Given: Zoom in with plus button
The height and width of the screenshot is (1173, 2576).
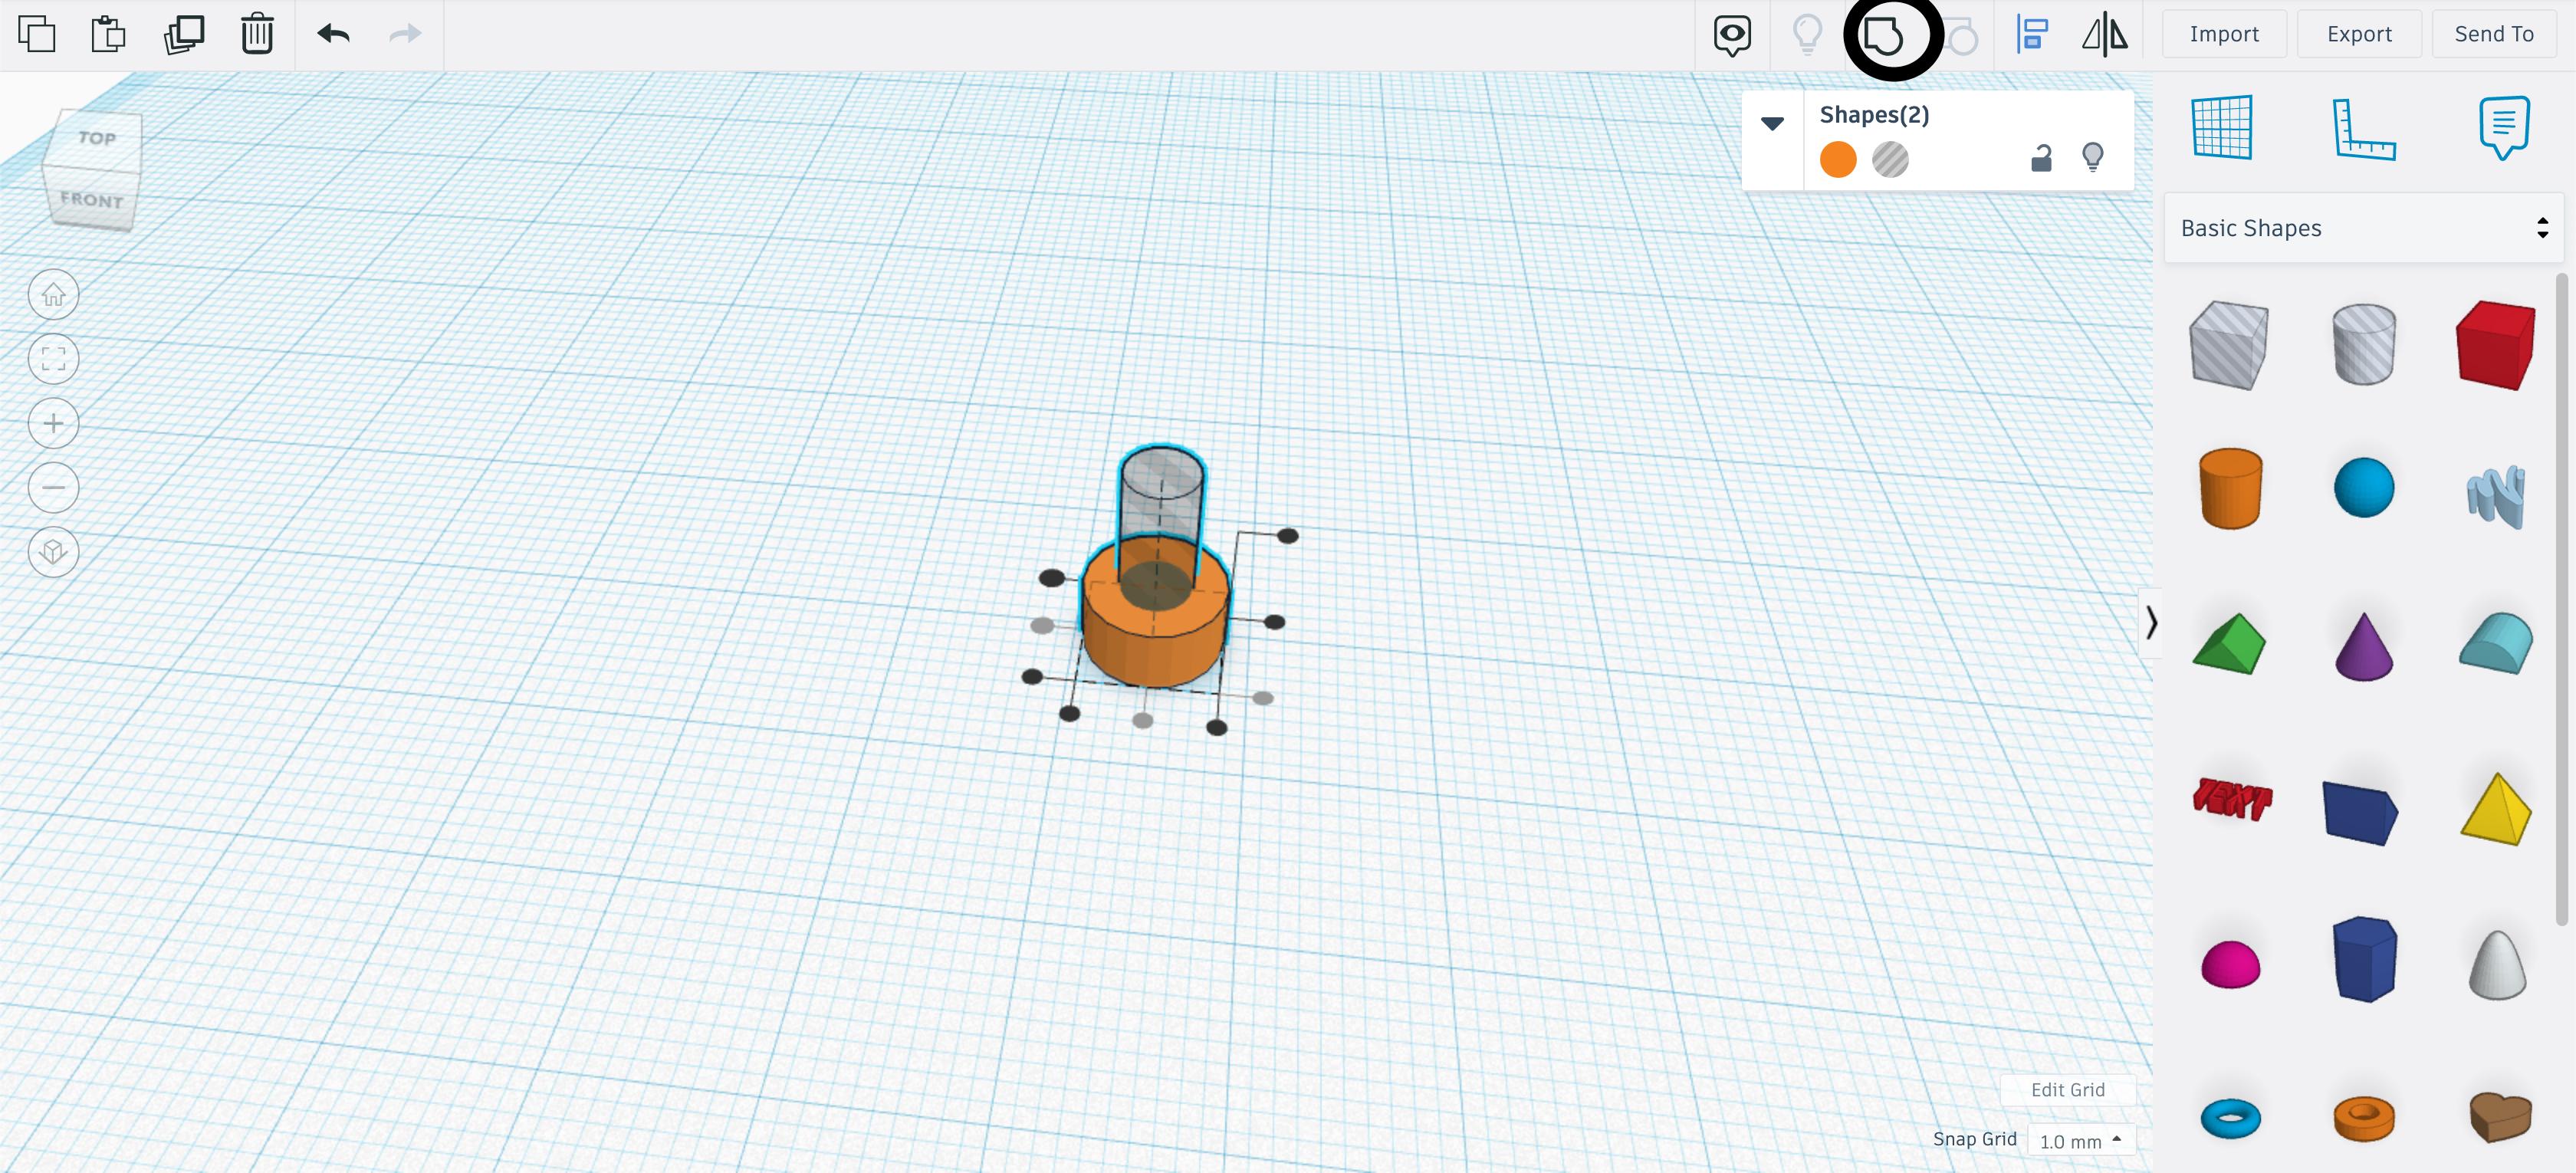Looking at the screenshot, I should pyautogui.click(x=53, y=424).
